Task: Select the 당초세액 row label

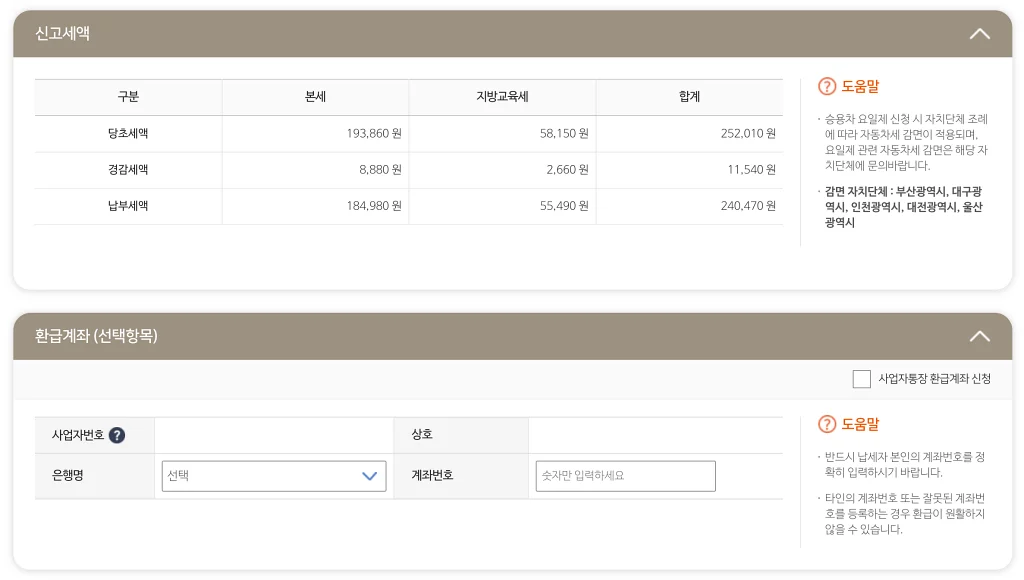Action: 128,133
